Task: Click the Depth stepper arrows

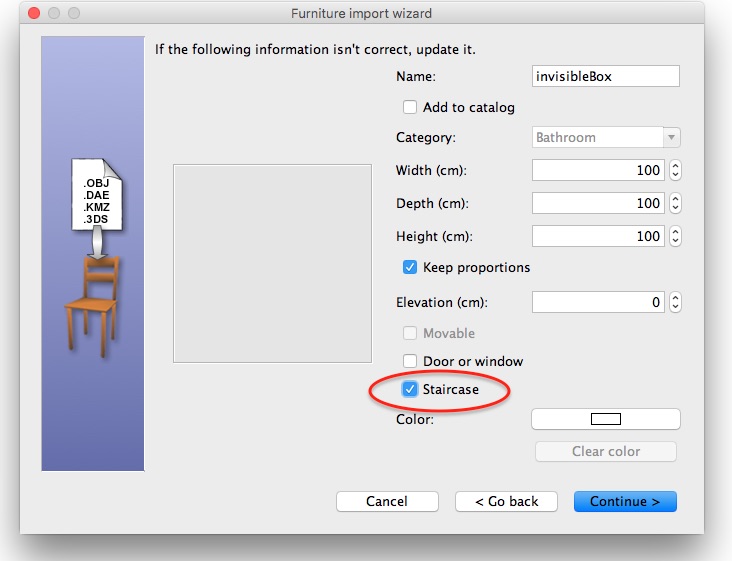Action: [675, 204]
